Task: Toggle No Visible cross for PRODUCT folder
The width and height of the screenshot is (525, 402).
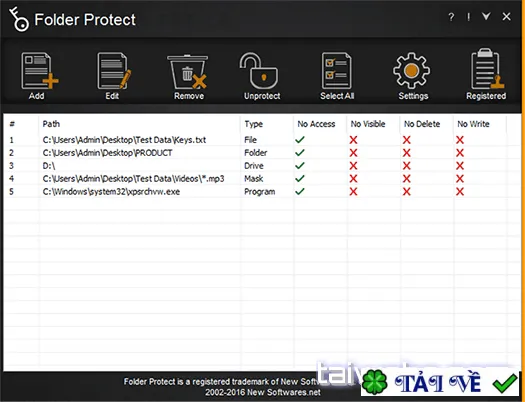Action: (353, 153)
